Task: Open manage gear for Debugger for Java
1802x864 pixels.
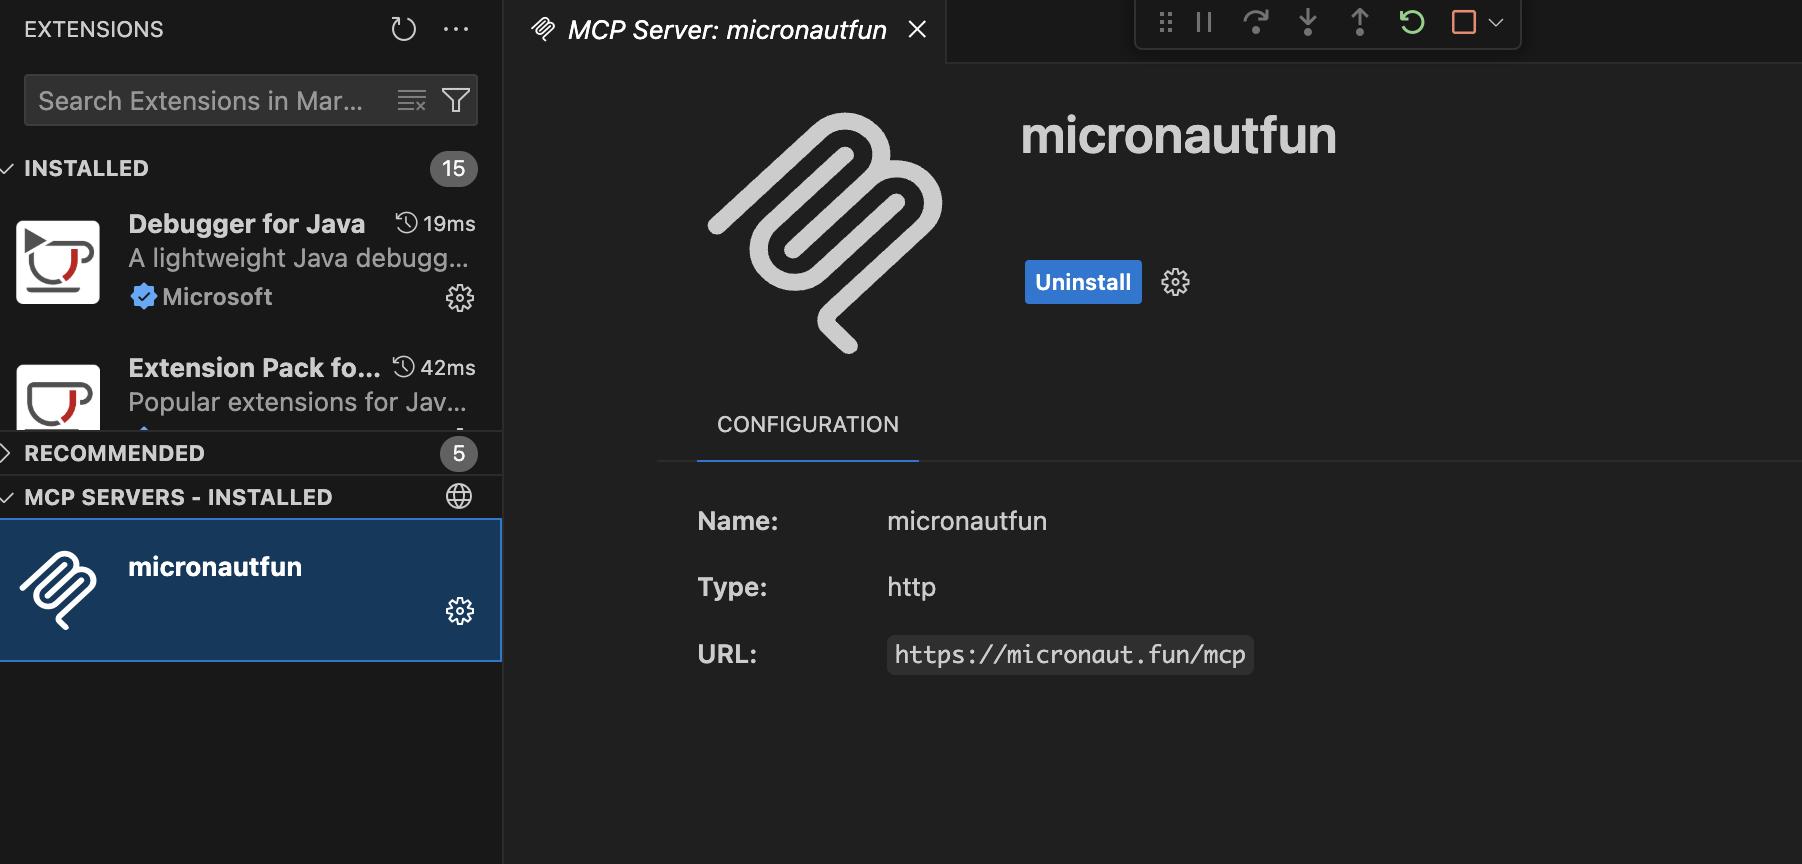Action: tap(459, 298)
